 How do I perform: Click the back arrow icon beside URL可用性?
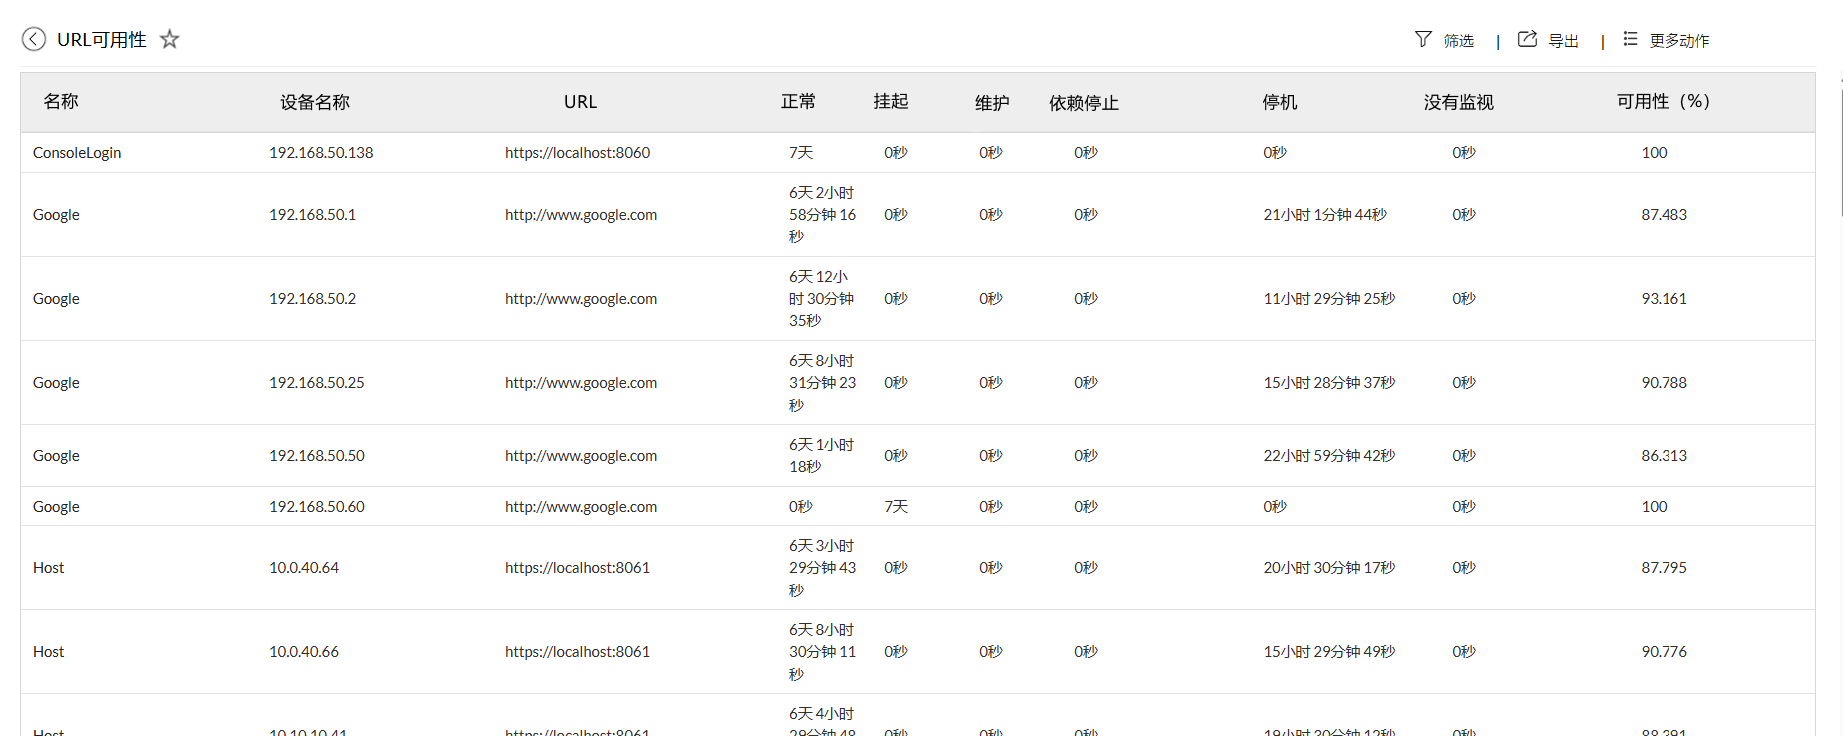point(34,39)
